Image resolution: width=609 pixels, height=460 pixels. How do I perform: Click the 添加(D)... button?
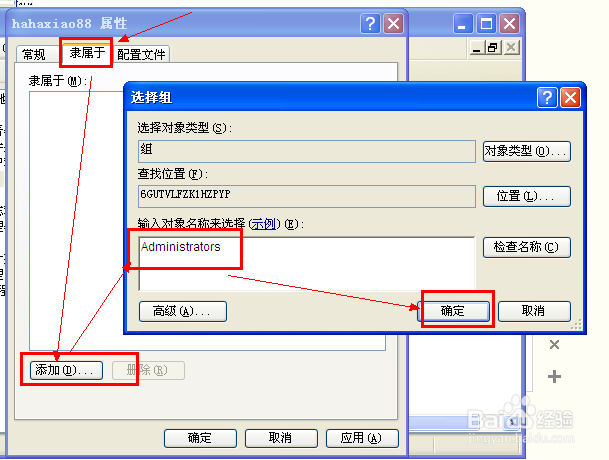[66, 370]
